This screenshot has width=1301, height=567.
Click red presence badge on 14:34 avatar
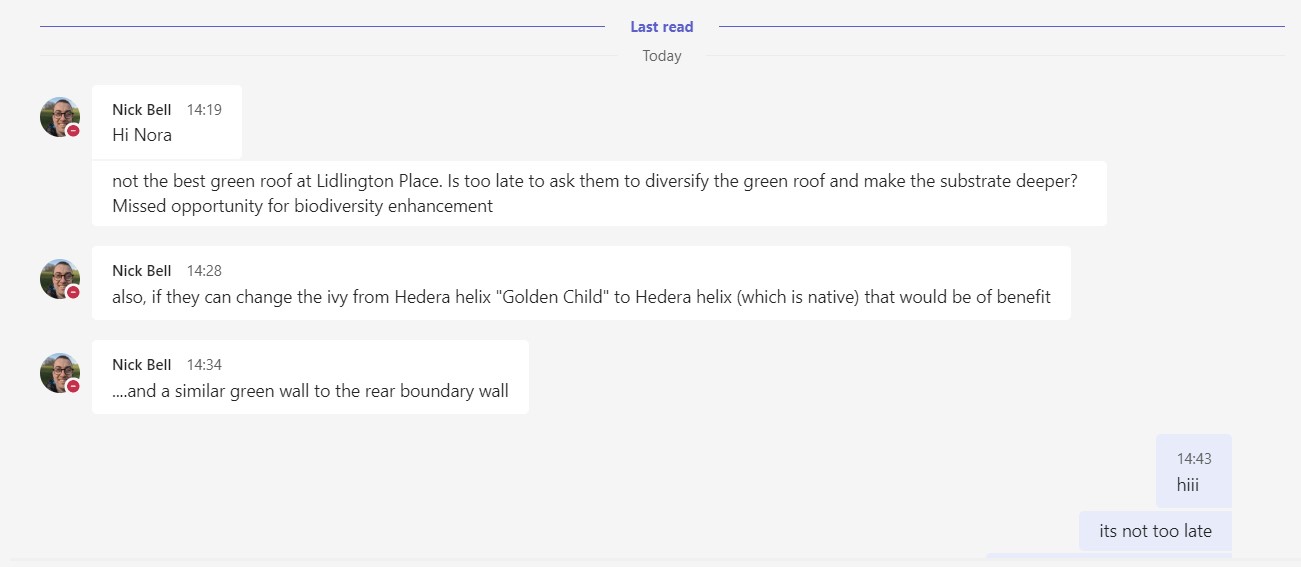point(73,386)
